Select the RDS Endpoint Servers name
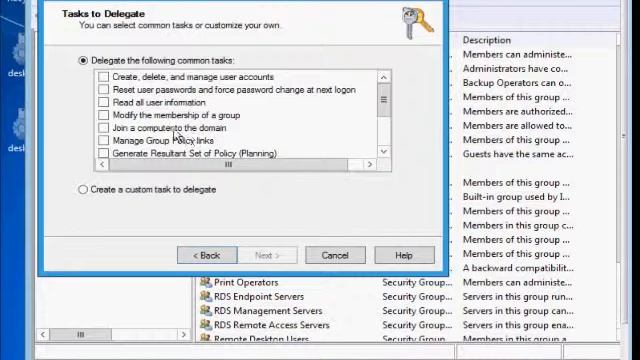Image resolution: width=640 pixels, height=360 pixels. (259, 297)
